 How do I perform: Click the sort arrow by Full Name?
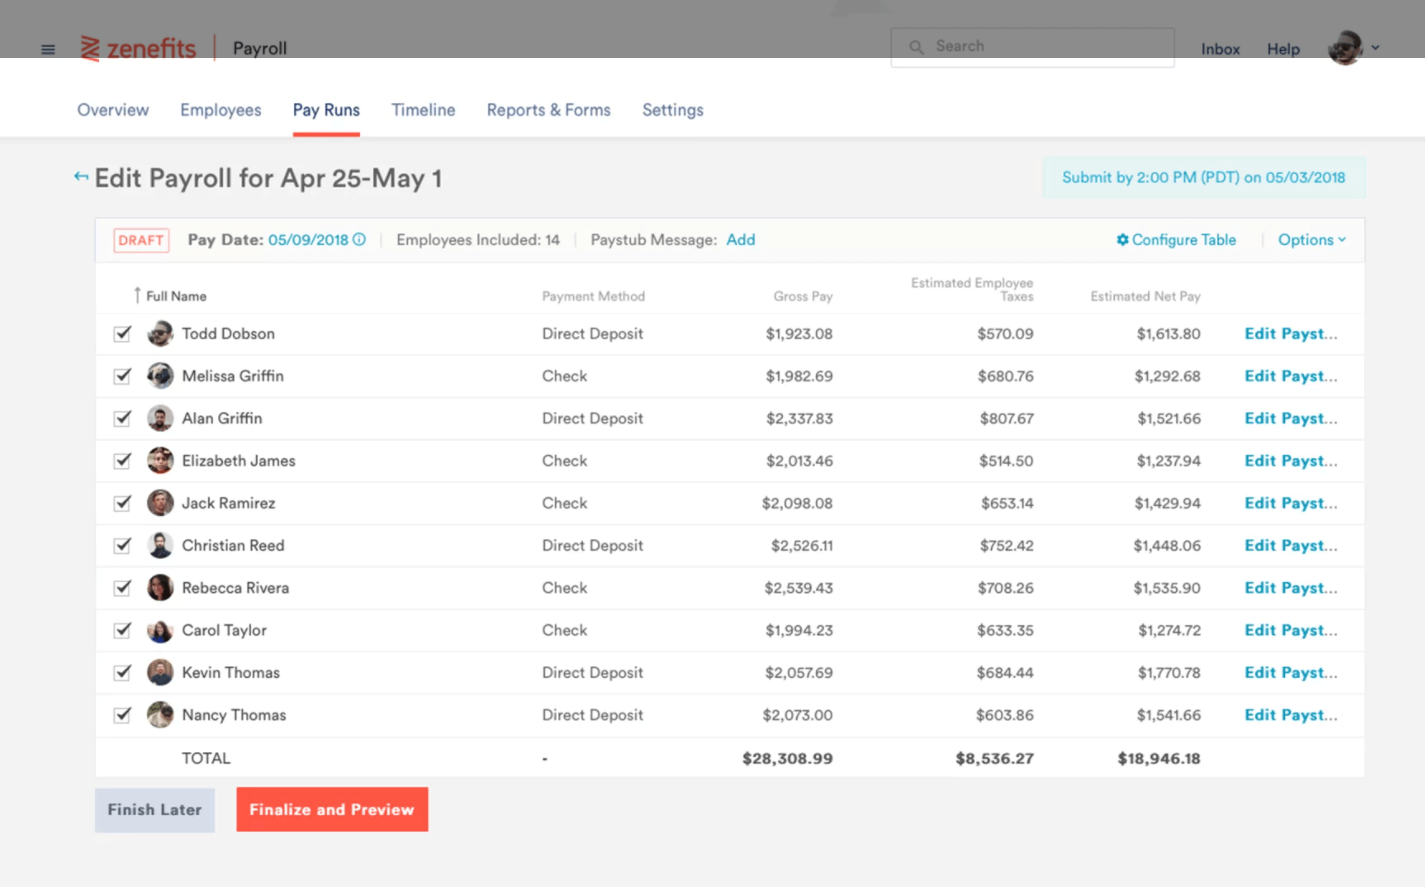[137, 295]
